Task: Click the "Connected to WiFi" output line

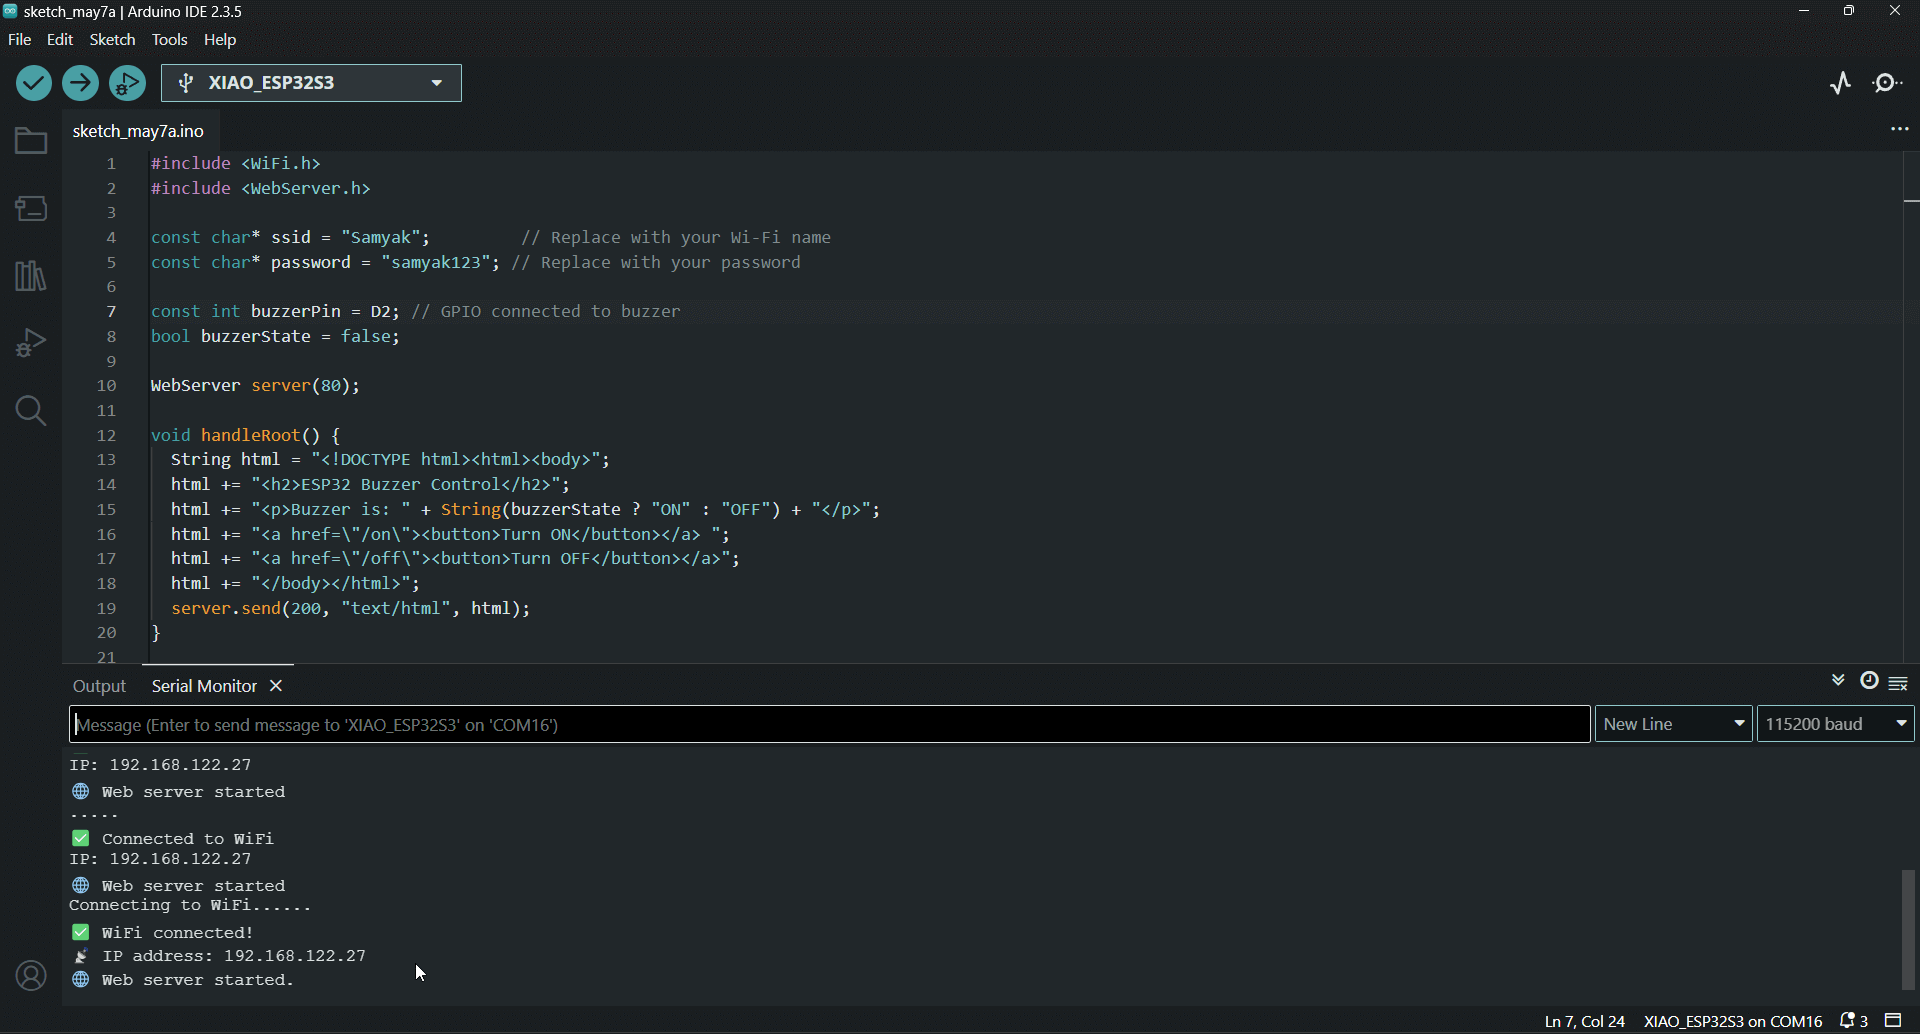Action: pos(188,839)
